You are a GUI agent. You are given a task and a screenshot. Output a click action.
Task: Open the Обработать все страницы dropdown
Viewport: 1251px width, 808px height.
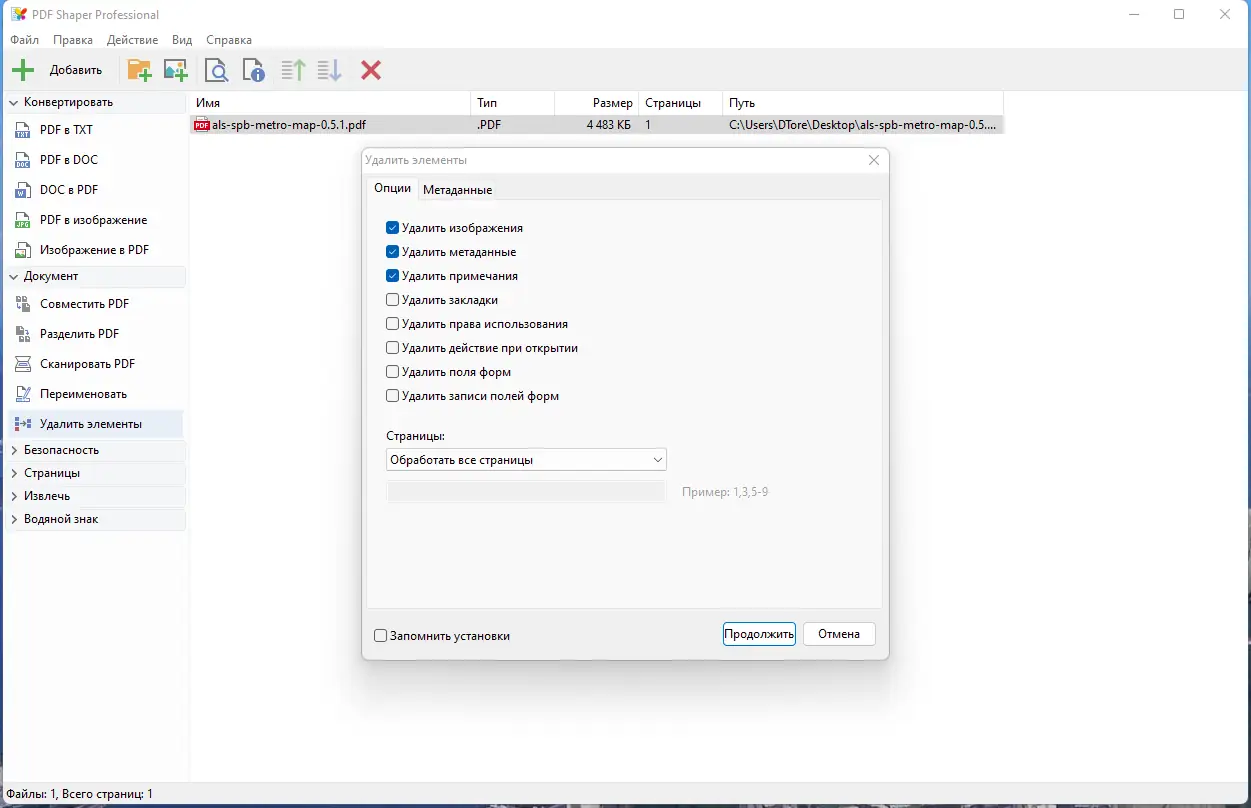tap(526, 460)
